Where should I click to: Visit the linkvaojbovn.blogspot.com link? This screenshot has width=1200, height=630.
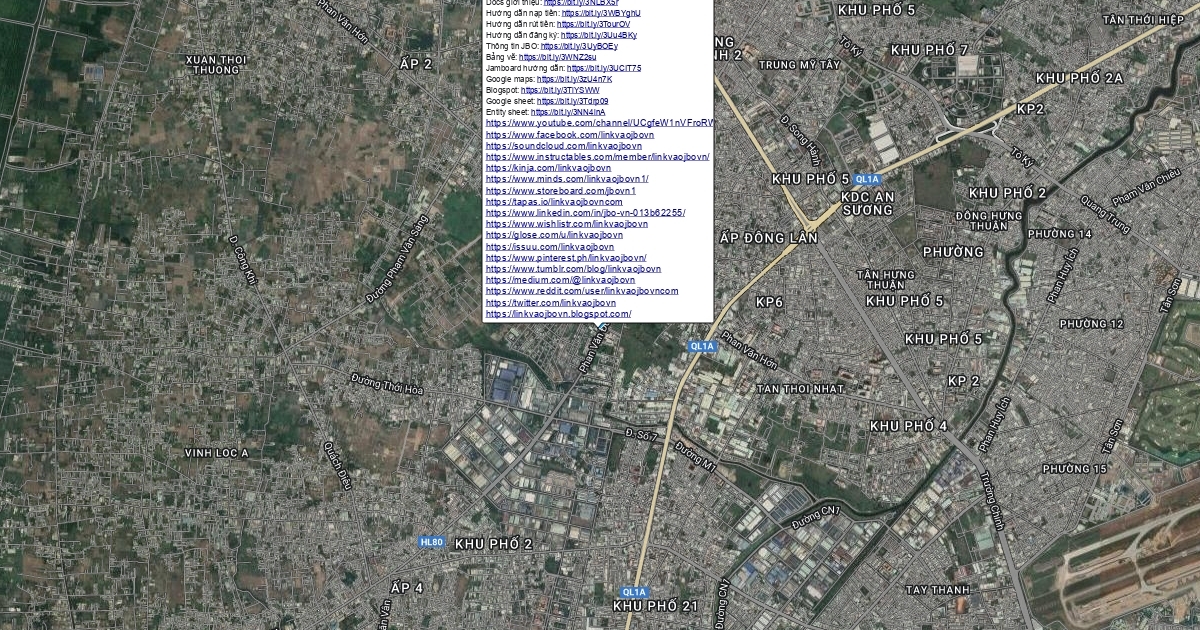tap(558, 314)
